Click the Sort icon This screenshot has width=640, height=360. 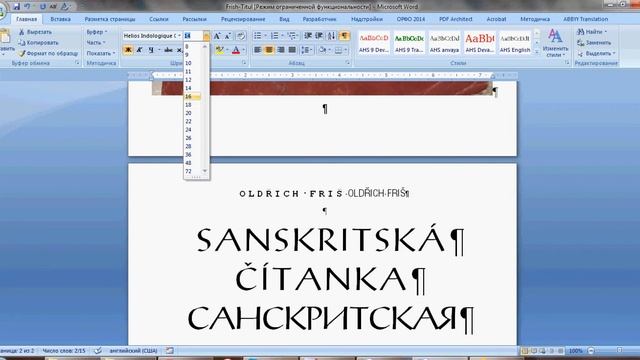point(331,36)
